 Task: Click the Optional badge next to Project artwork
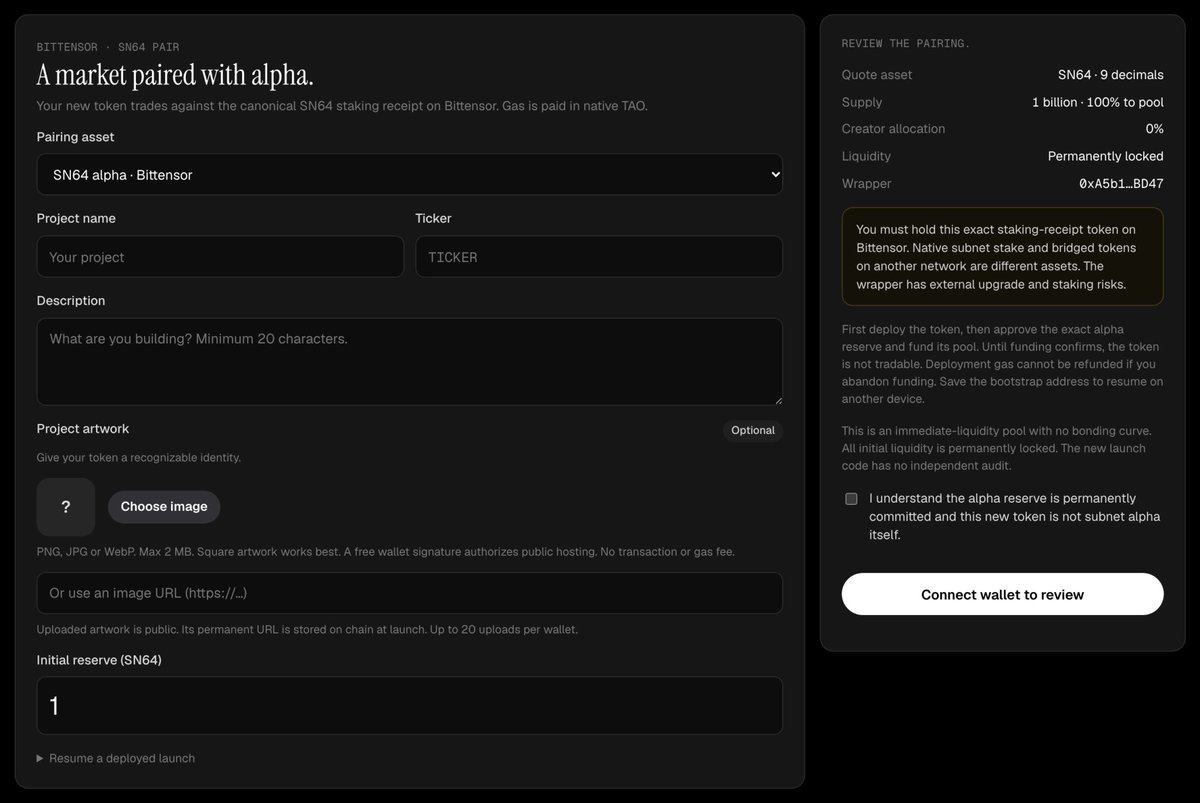[x=753, y=430]
